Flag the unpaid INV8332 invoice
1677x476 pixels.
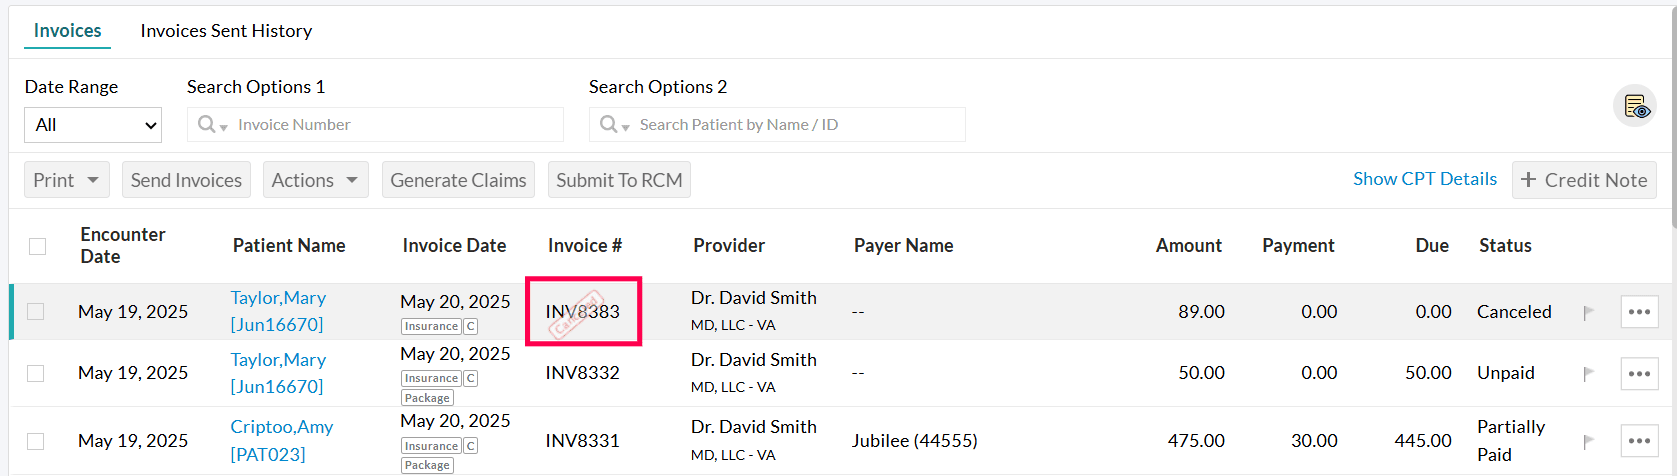[1588, 374]
